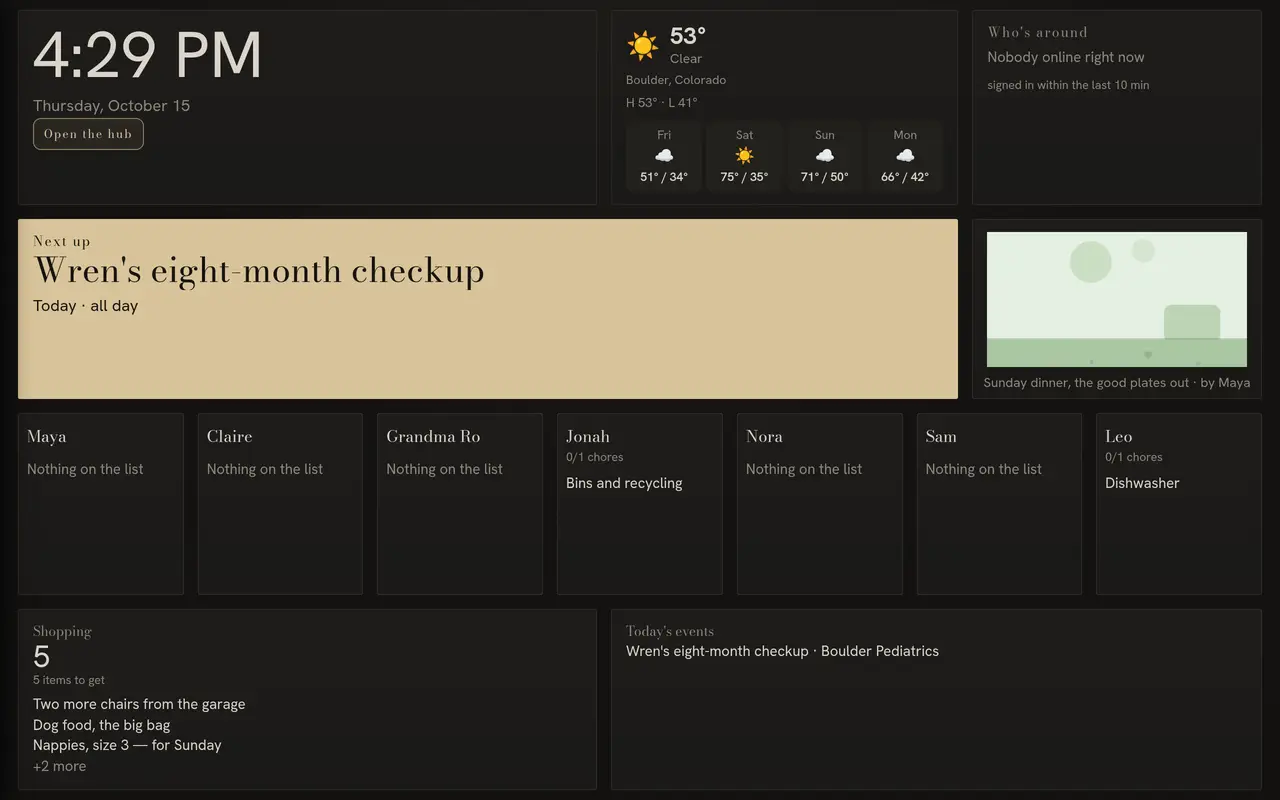The height and width of the screenshot is (800, 1280).
Task: Select Claire's name on her chore card
Action: pyautogui.click(x=230, y=436)
